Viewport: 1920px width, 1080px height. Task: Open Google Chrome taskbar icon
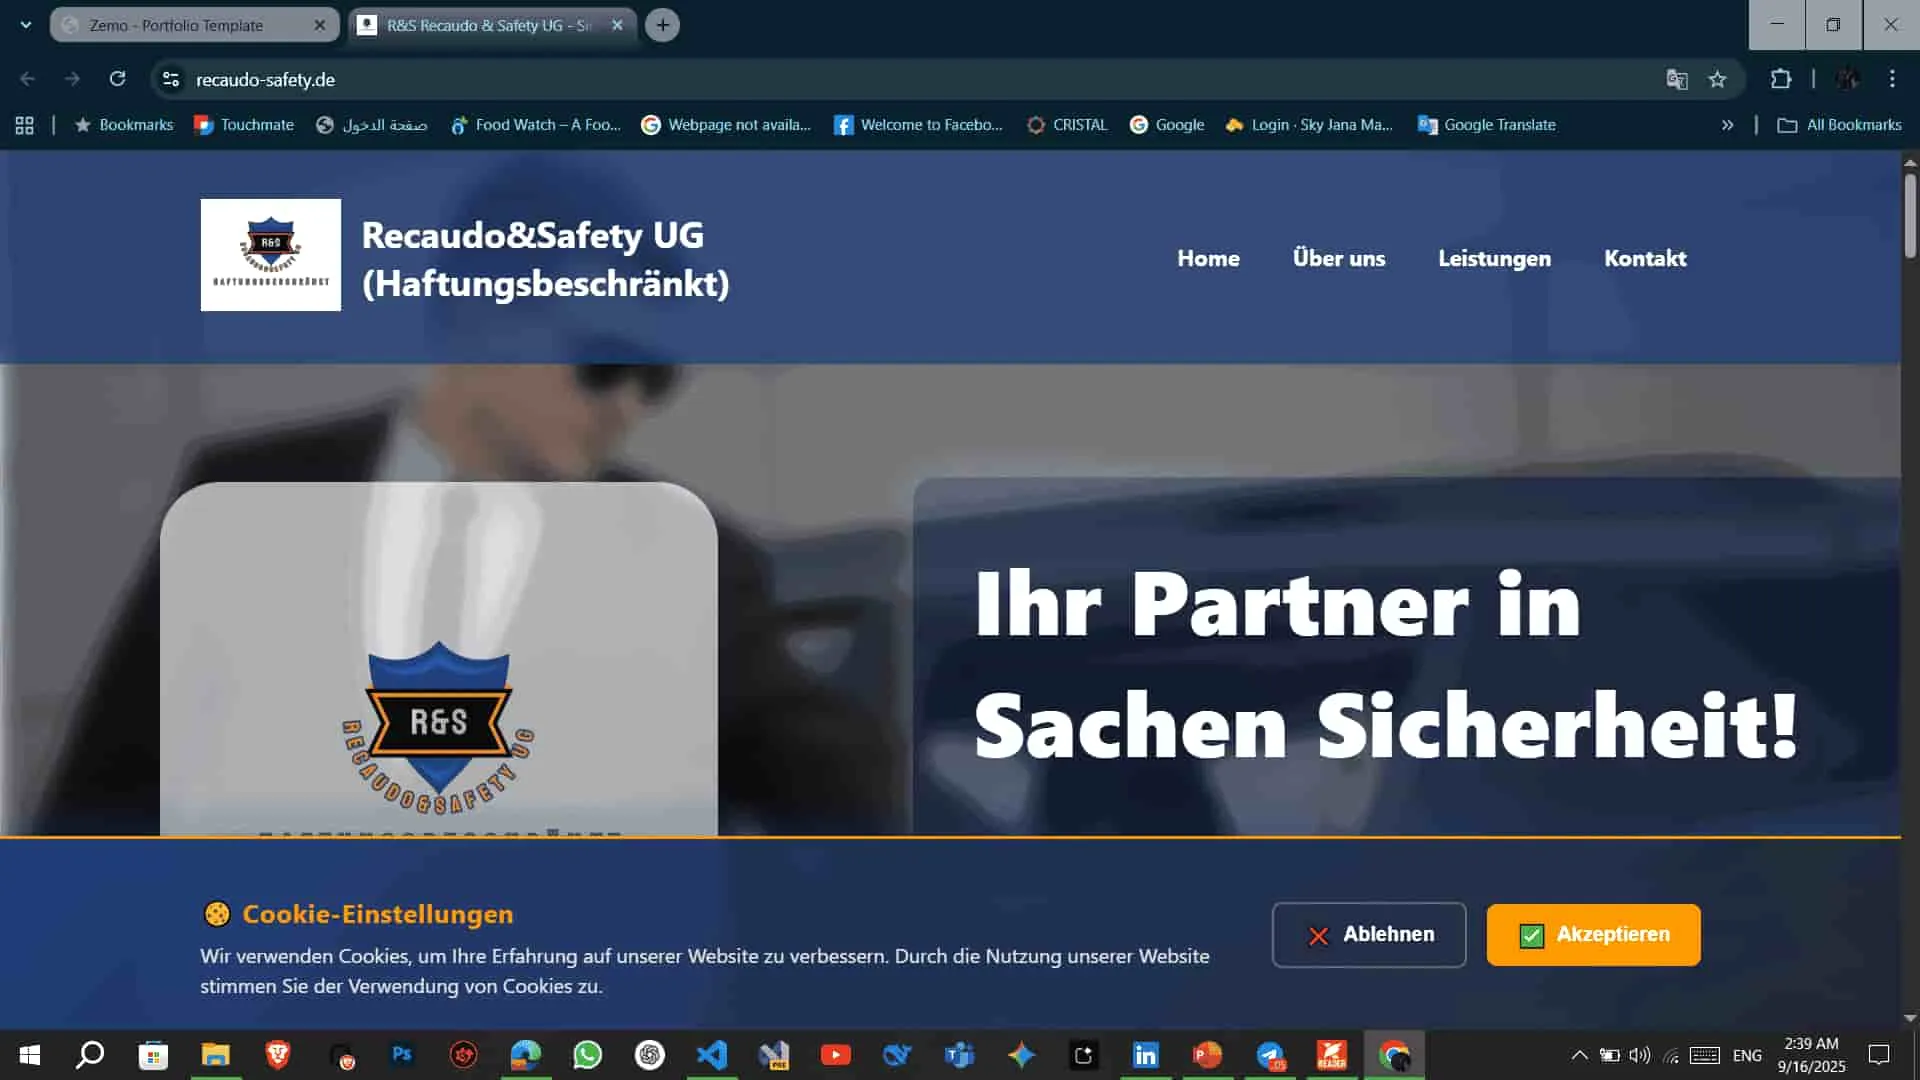point(1394,1055)
